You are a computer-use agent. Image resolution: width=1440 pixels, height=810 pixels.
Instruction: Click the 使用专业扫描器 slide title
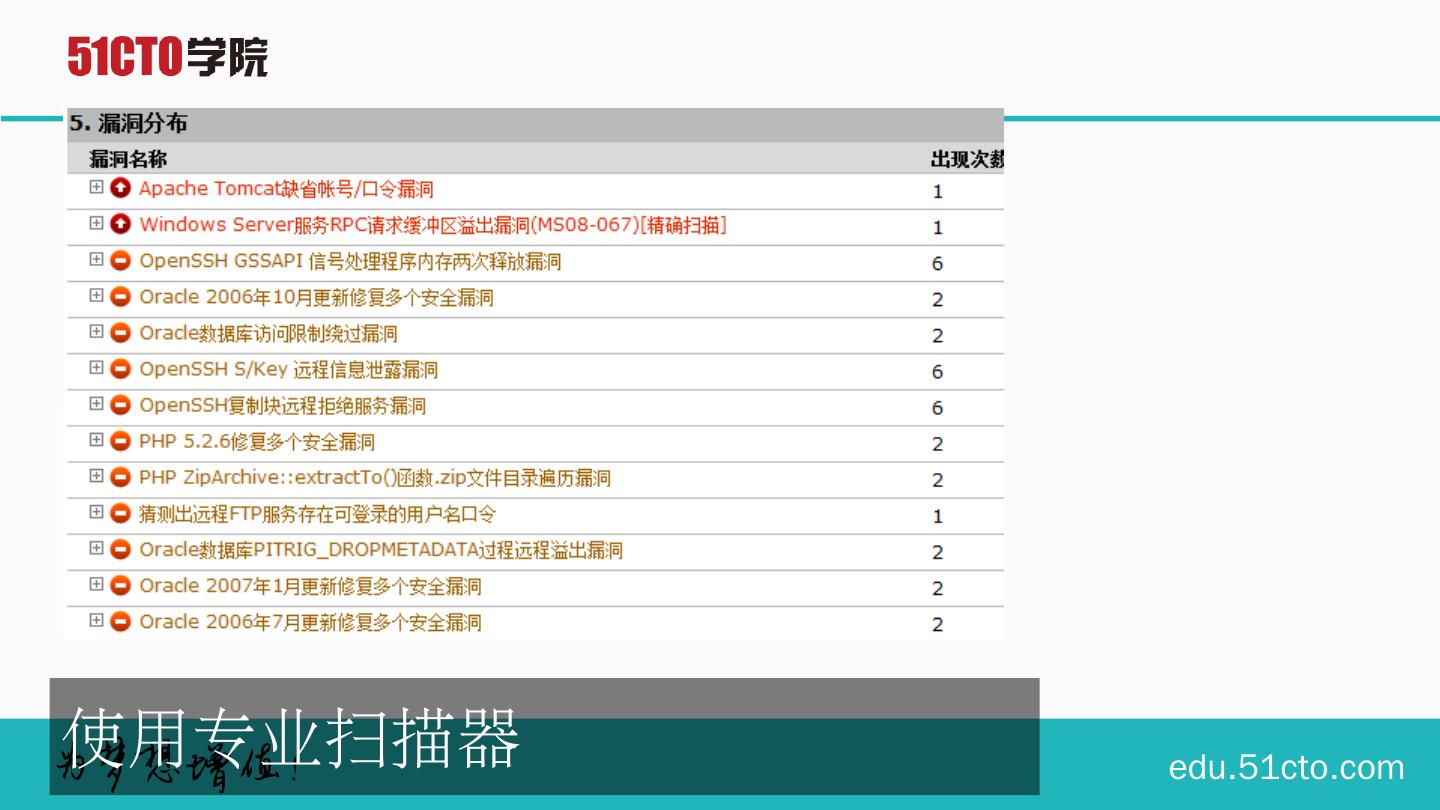click(x=291, y=738)
